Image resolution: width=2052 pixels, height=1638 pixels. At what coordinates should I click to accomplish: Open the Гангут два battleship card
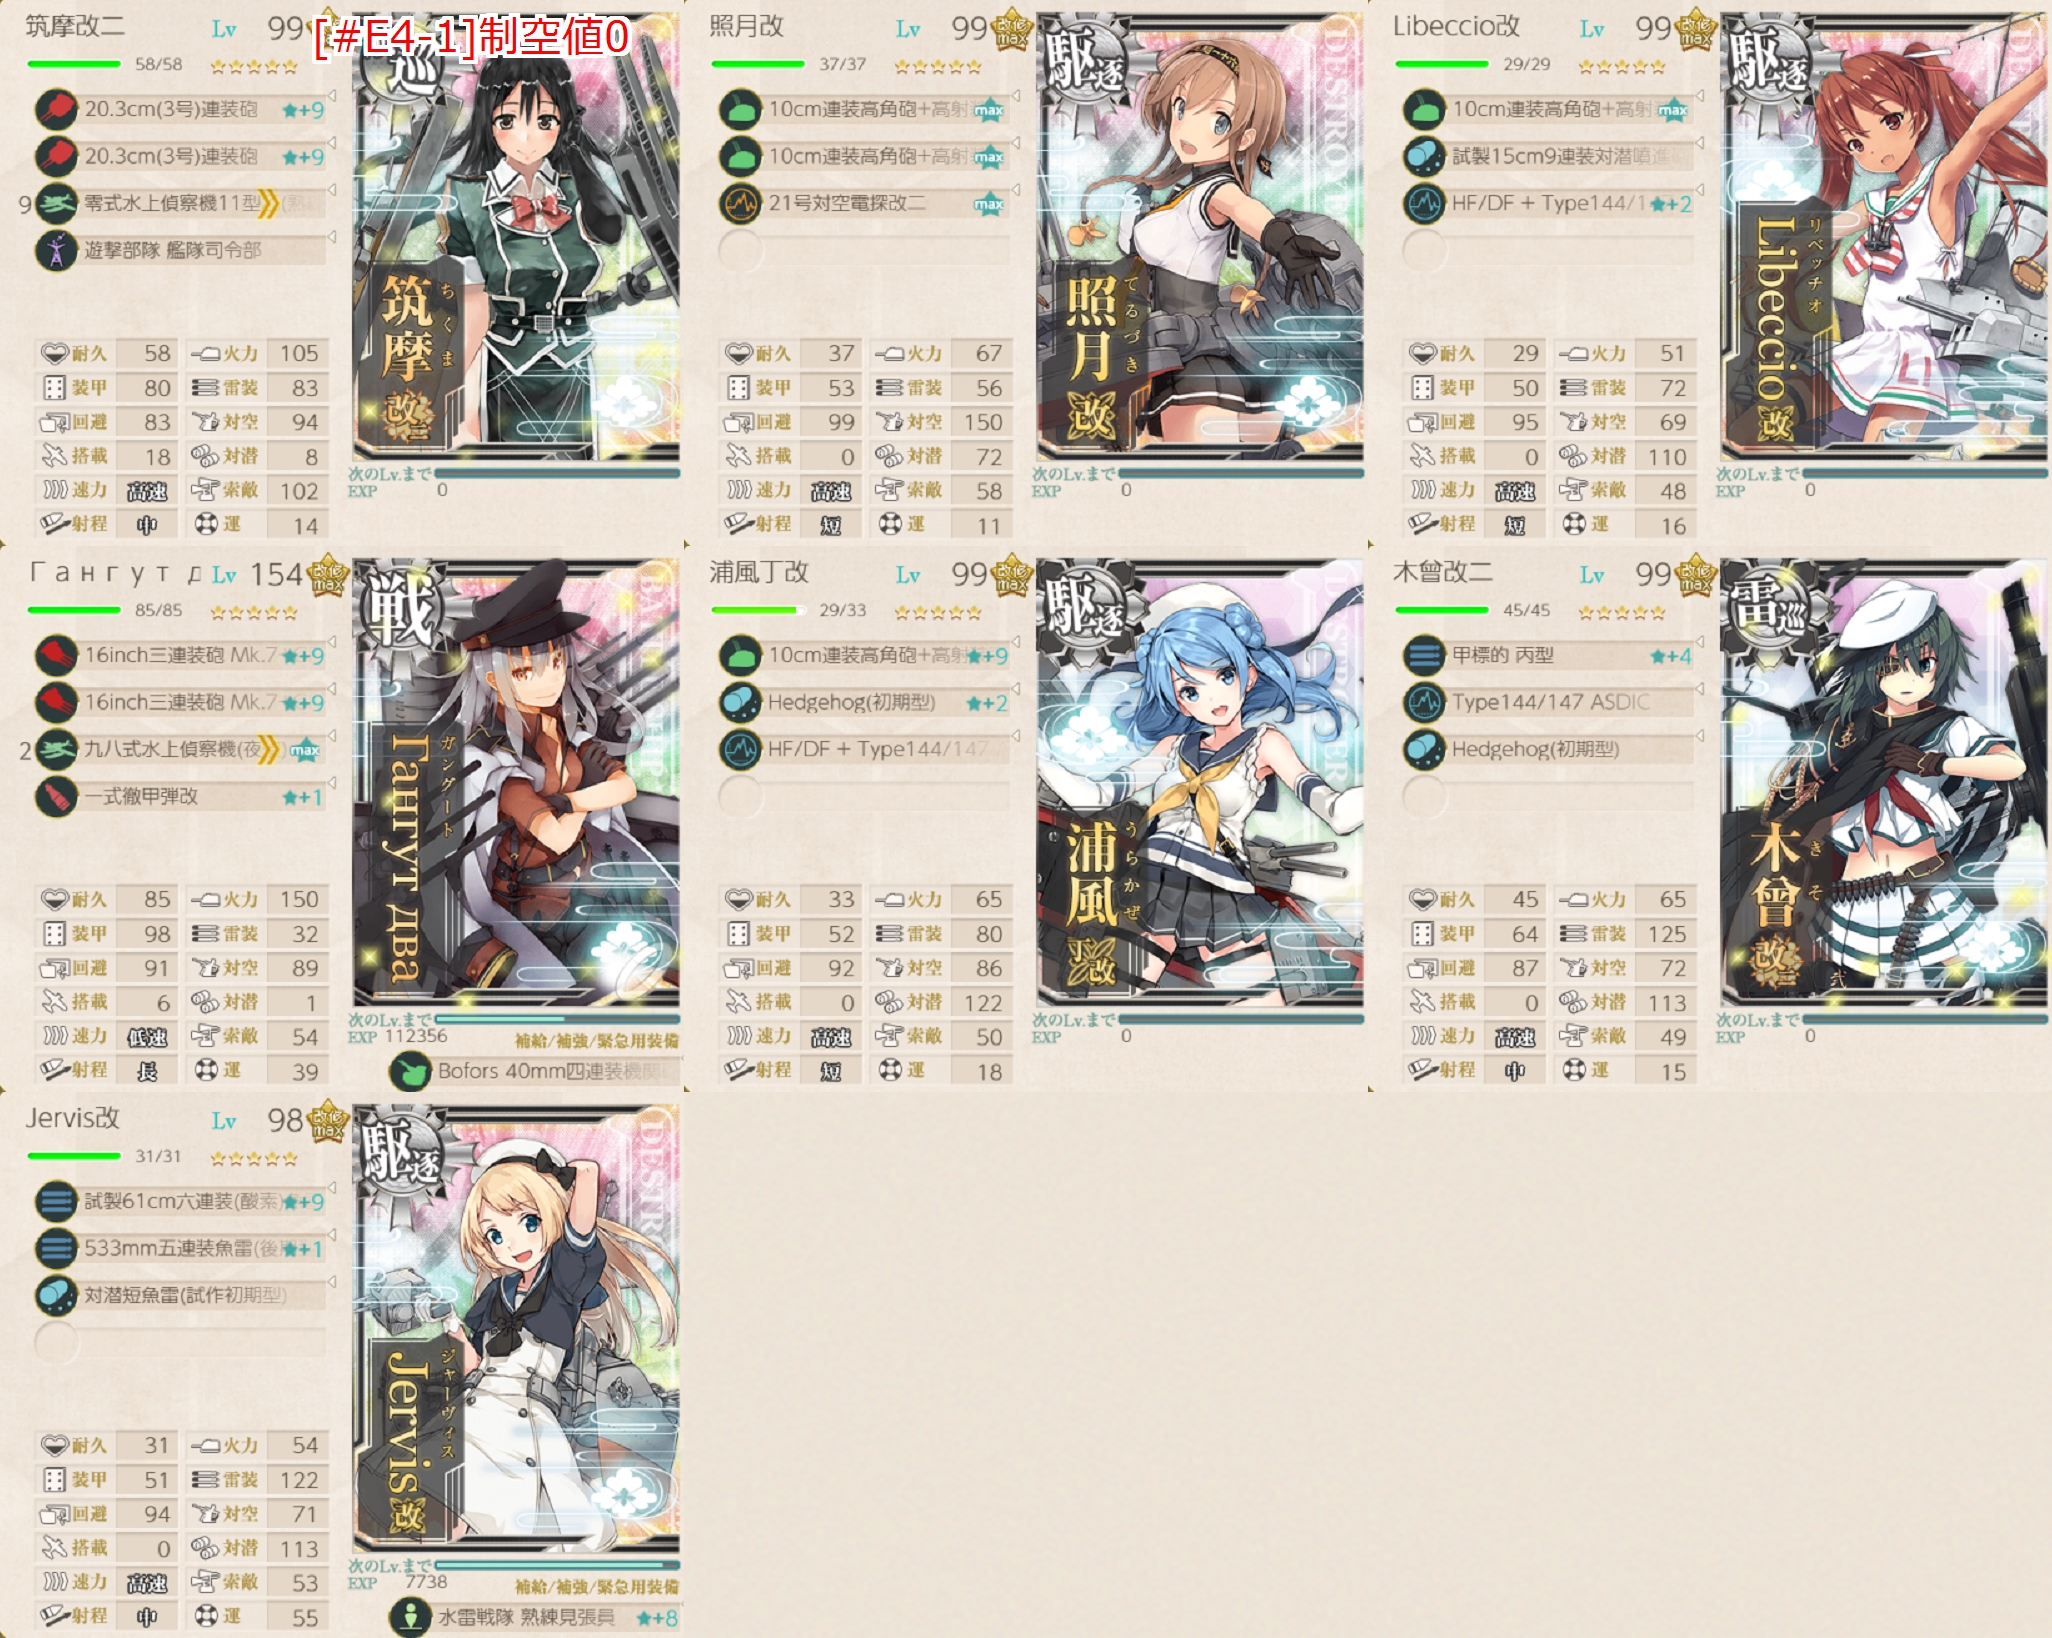point(516,782)
